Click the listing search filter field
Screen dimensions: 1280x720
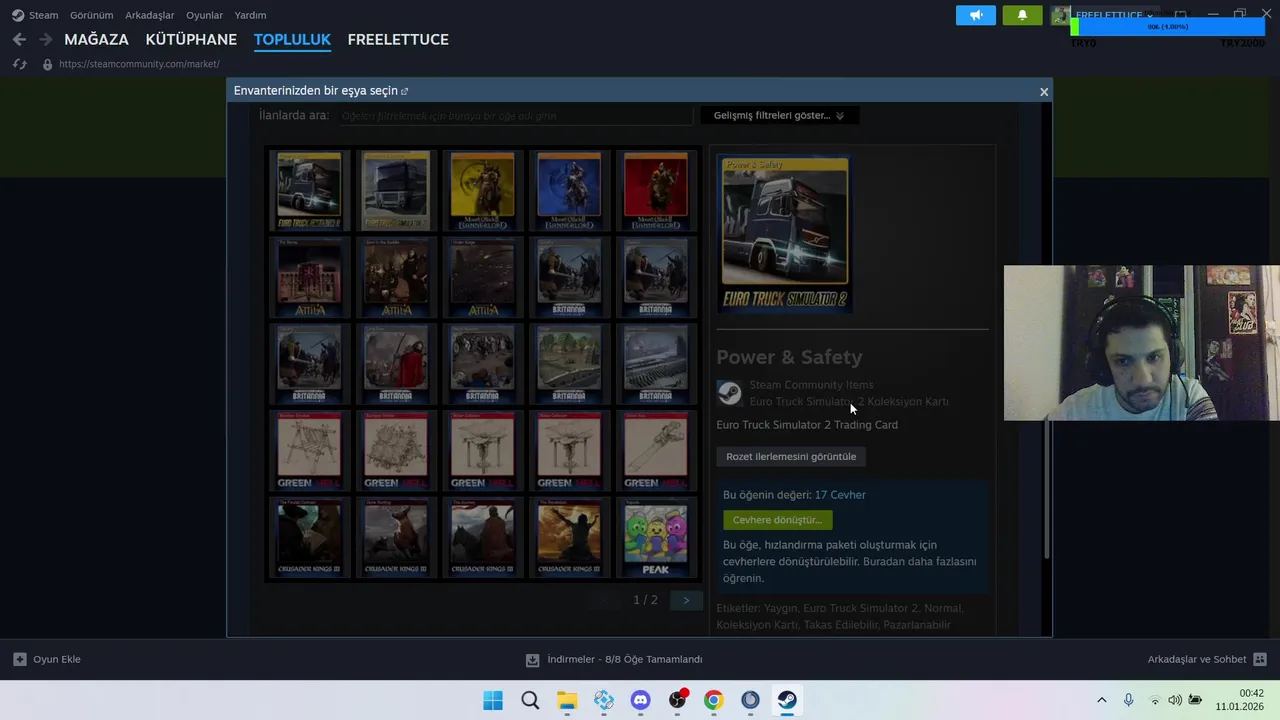[x=516, y=116]
